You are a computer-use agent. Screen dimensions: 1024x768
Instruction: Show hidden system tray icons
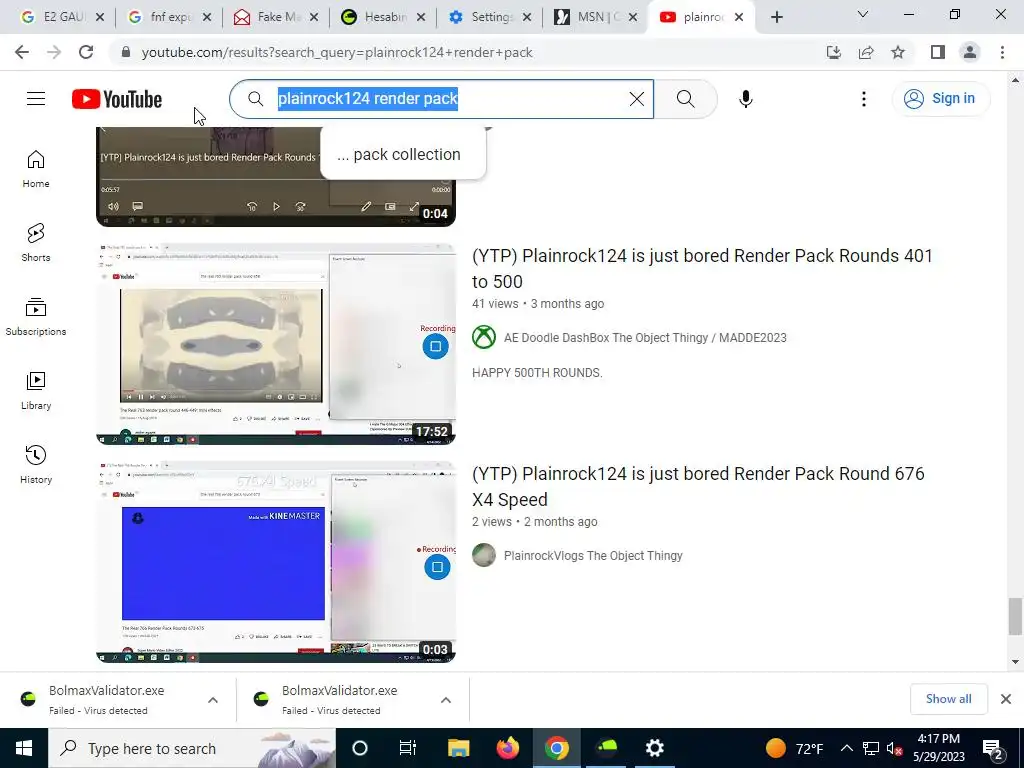846,748
